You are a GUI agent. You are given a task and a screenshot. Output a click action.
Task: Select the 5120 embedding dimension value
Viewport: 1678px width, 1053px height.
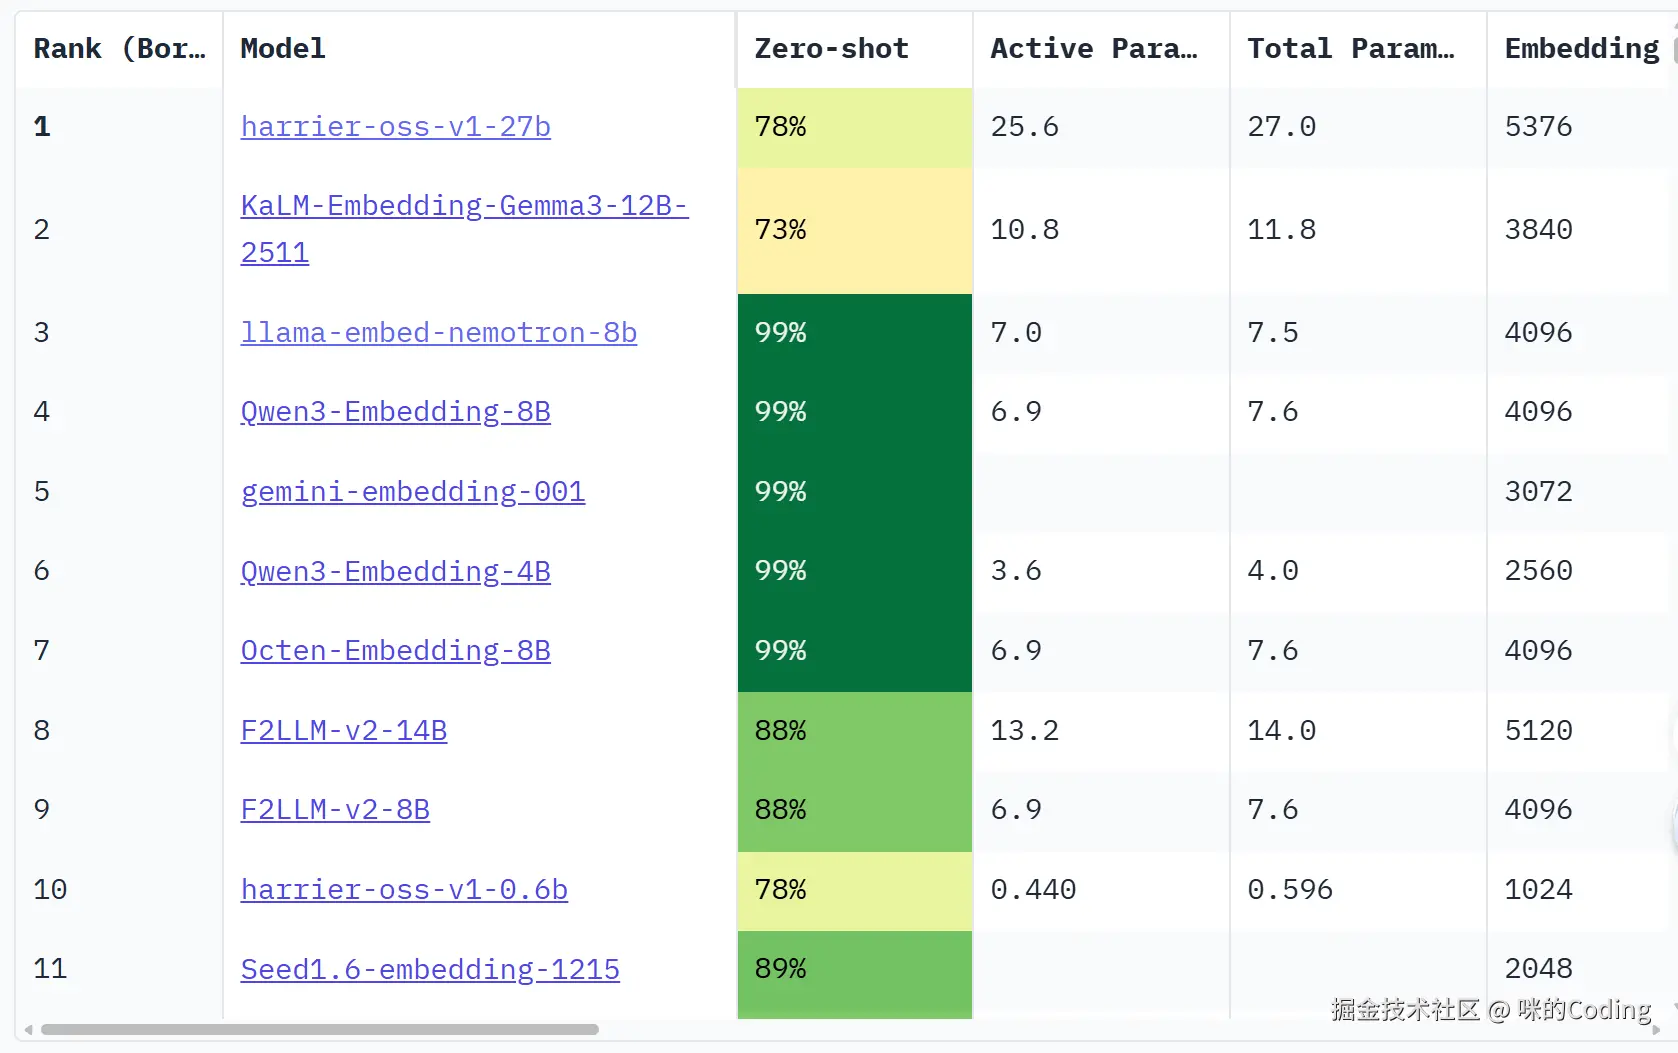[x=1538, y=731]
